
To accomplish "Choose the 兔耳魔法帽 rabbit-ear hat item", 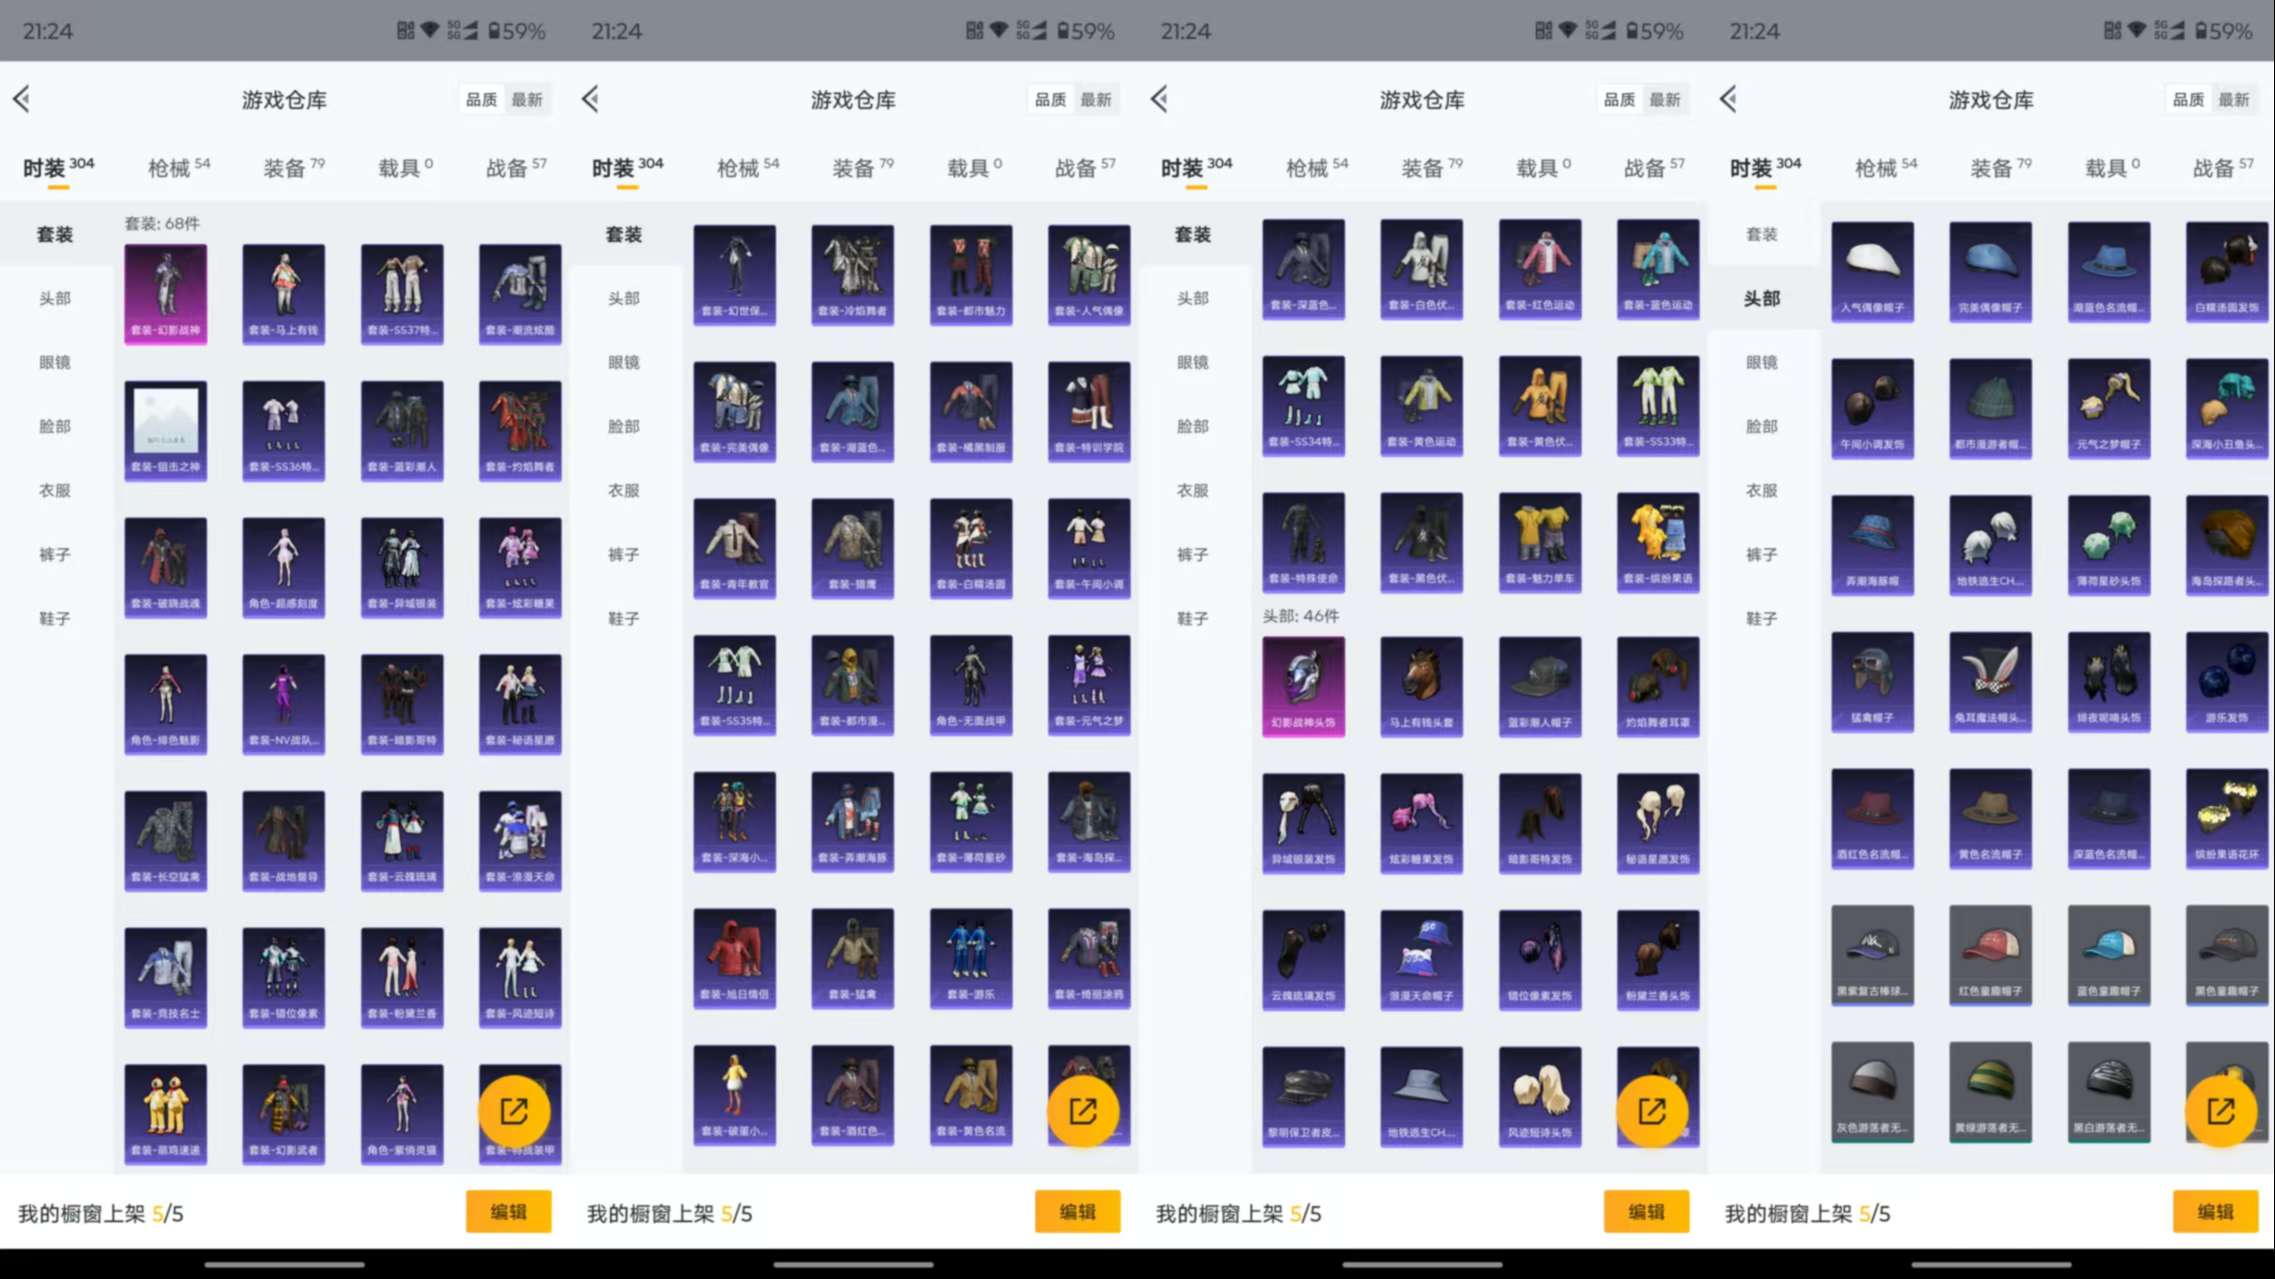I will click(1990, 681).
